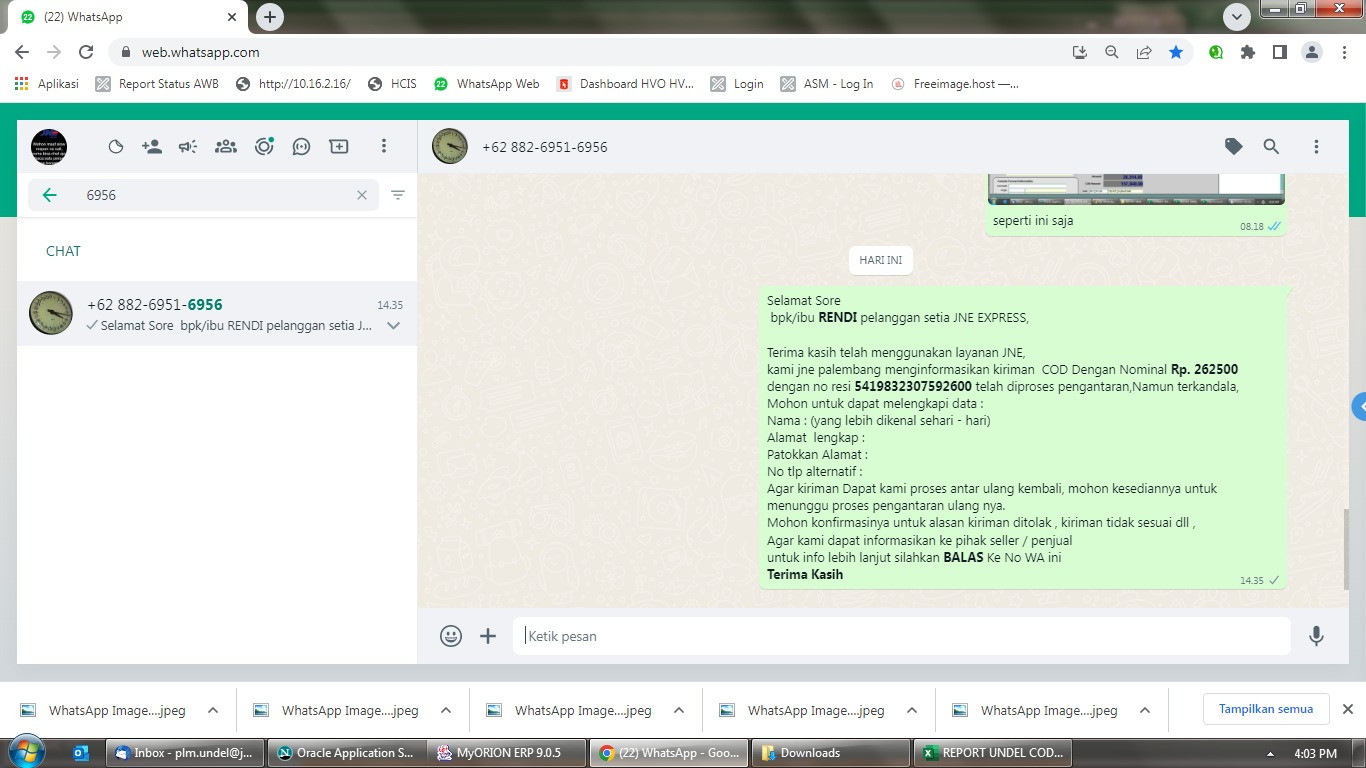
Task: Focus the Ketik pesan message box
Action: pyautogui.click(x=902, y=636)
